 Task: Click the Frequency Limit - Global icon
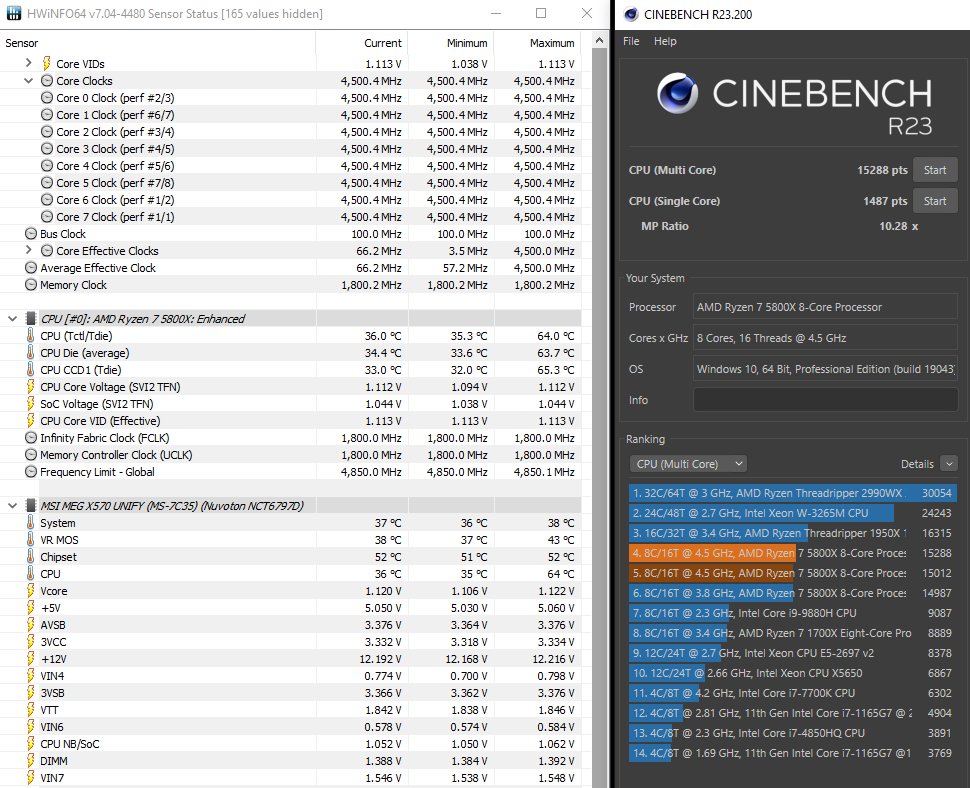click(31, 472)
